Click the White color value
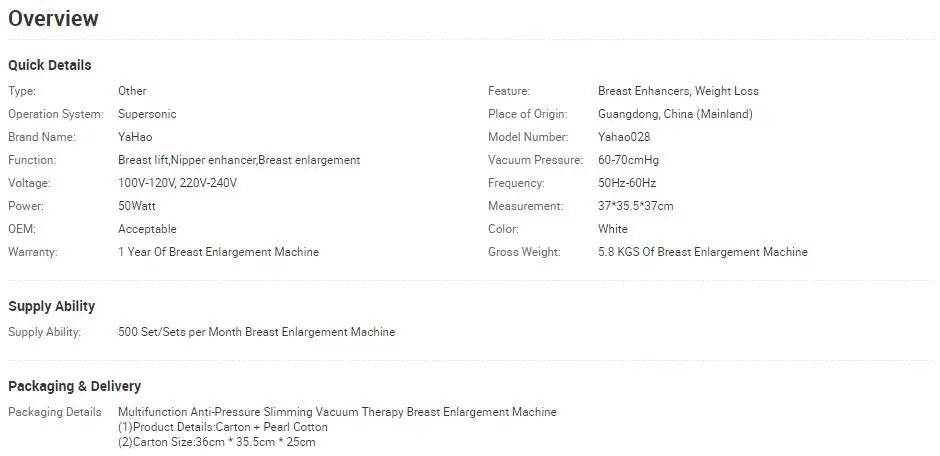Screen dimensions: 940x456 pyautogui.click(x=613, y=229)
